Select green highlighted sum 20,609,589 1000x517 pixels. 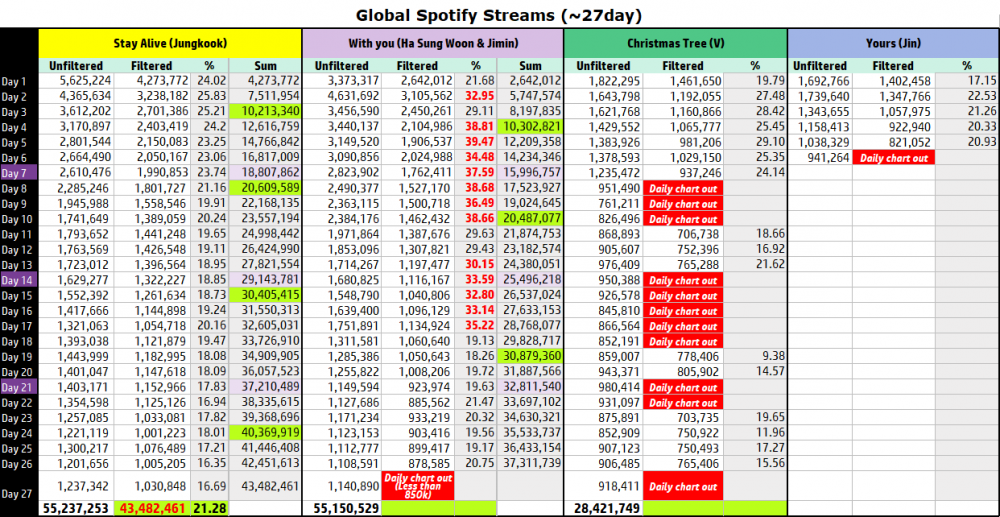pyautogui.click(x=265, y=188)
